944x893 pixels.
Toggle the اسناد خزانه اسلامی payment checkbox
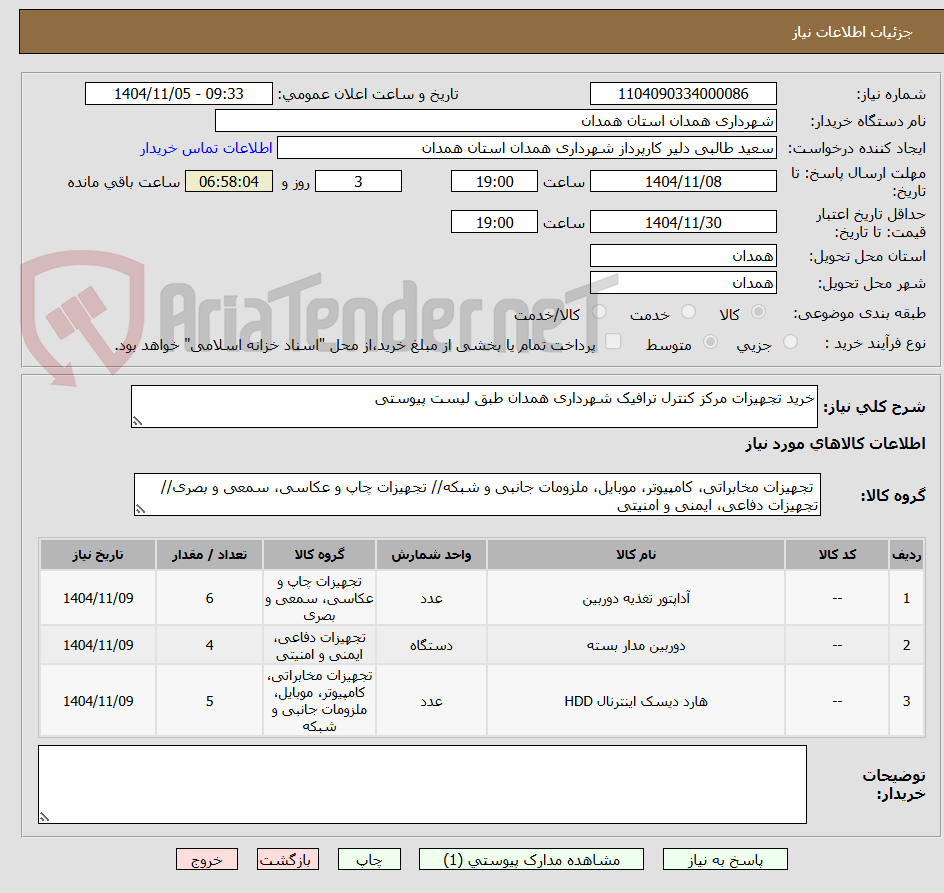pos(613,341)
